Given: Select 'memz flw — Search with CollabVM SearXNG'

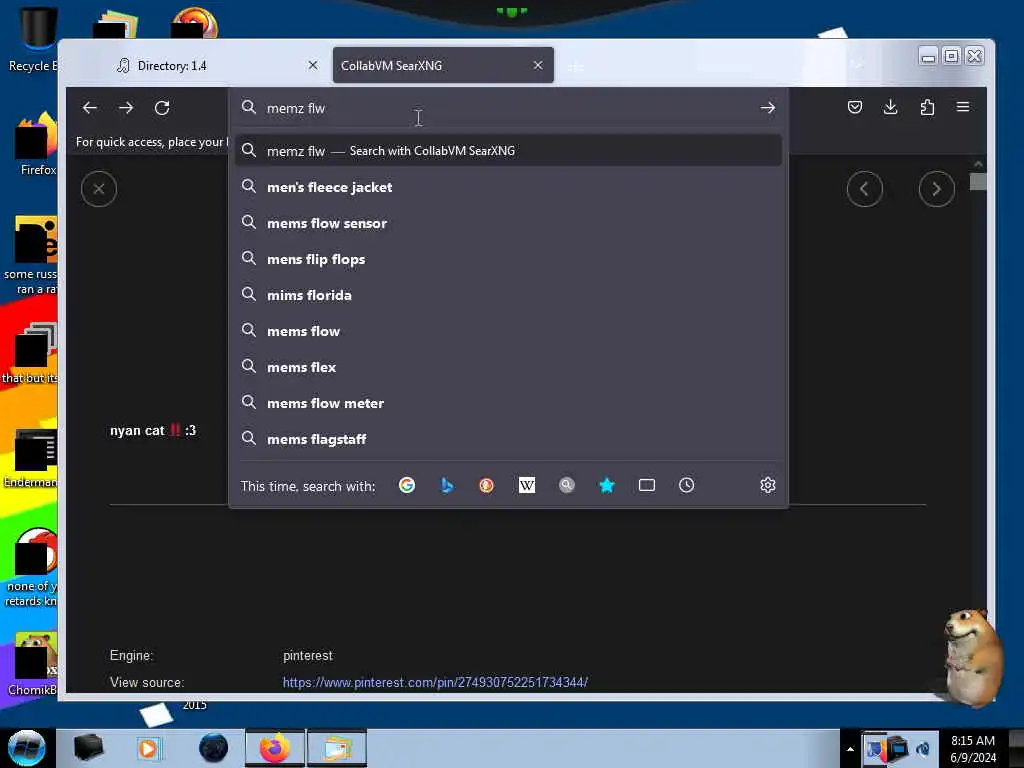Looking at the screenshot, I should point(508,151).
